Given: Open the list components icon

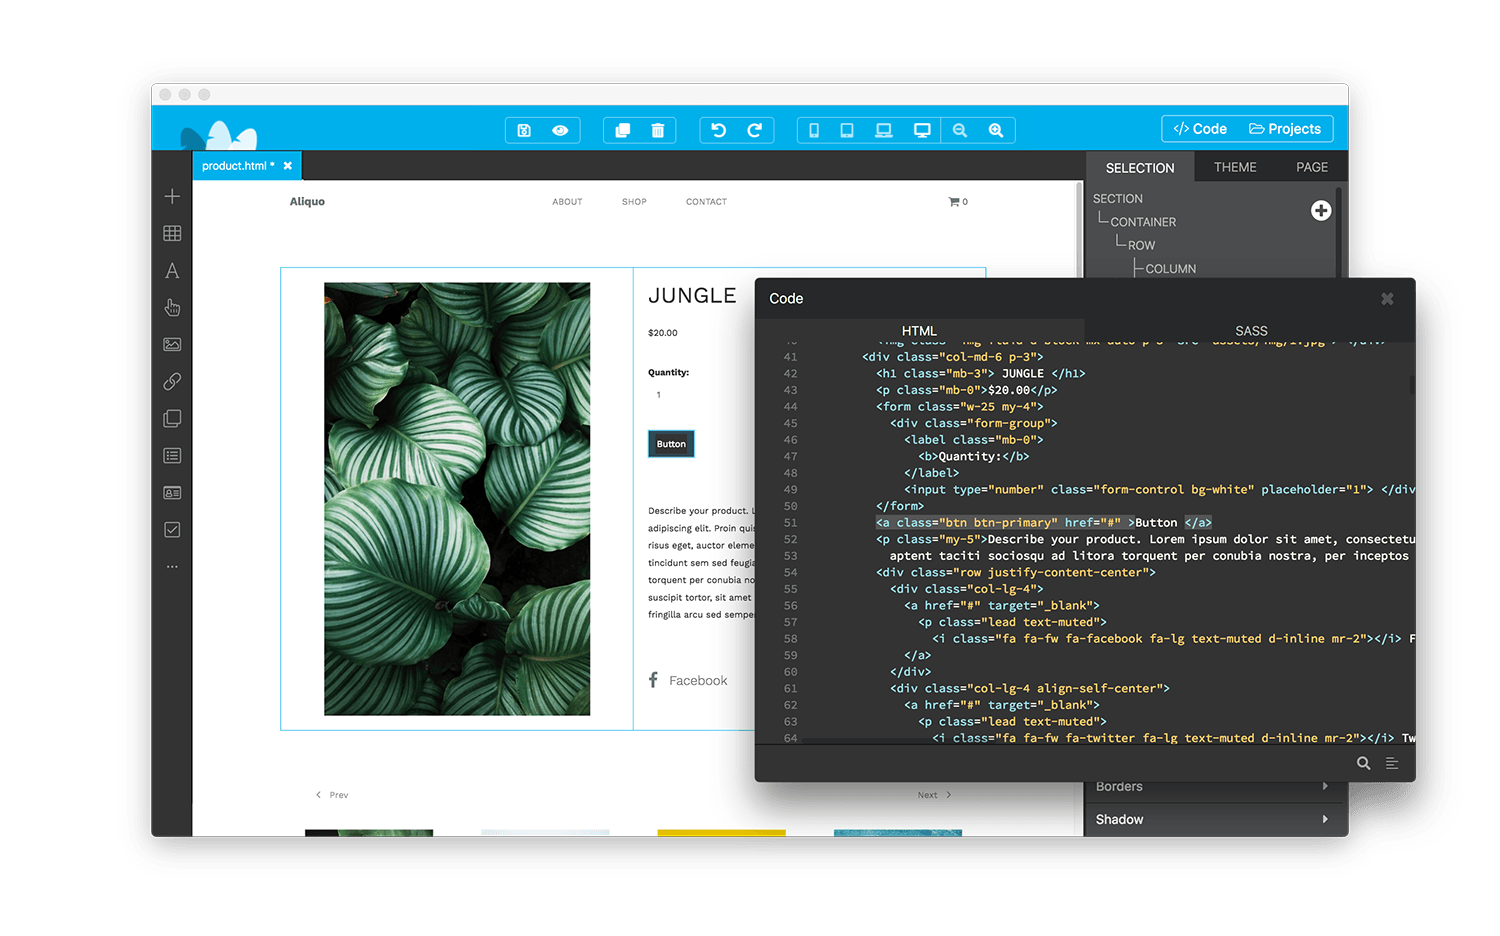Looking at the screenshot, I should pyautogui.click(x=172, y=456).
